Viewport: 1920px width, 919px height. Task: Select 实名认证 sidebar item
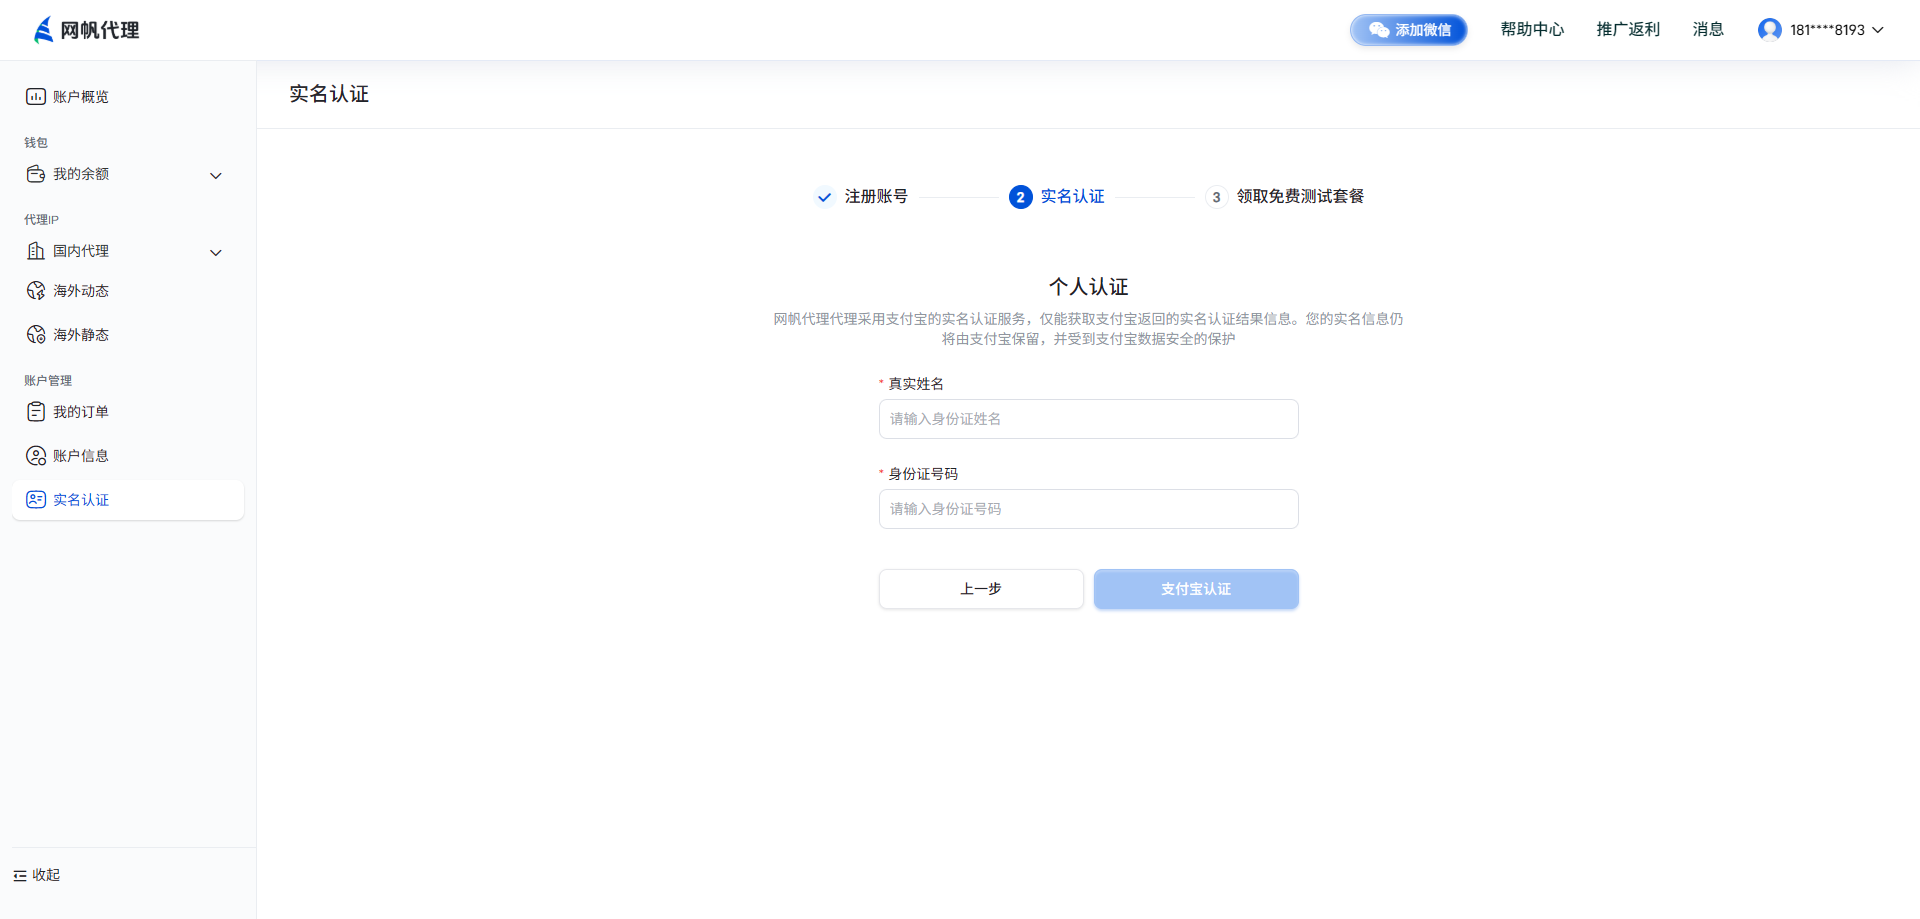[128, 500]
